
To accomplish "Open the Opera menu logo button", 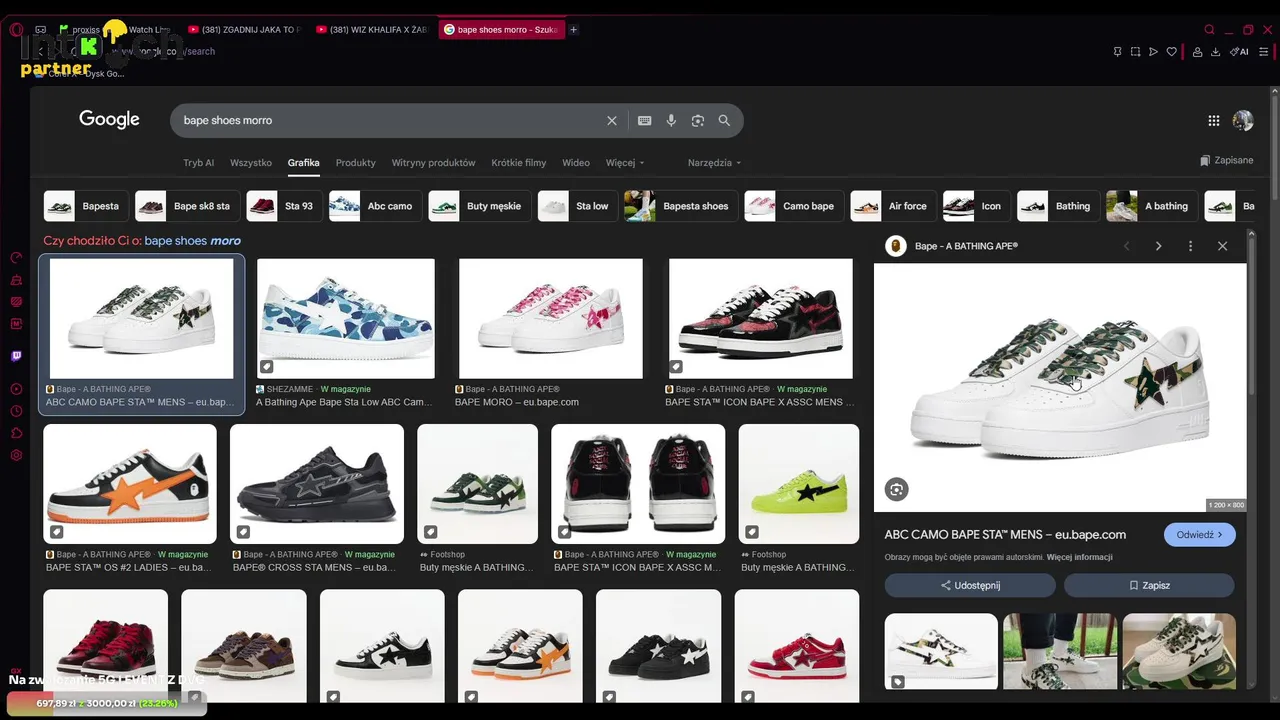I will (16, 30).
